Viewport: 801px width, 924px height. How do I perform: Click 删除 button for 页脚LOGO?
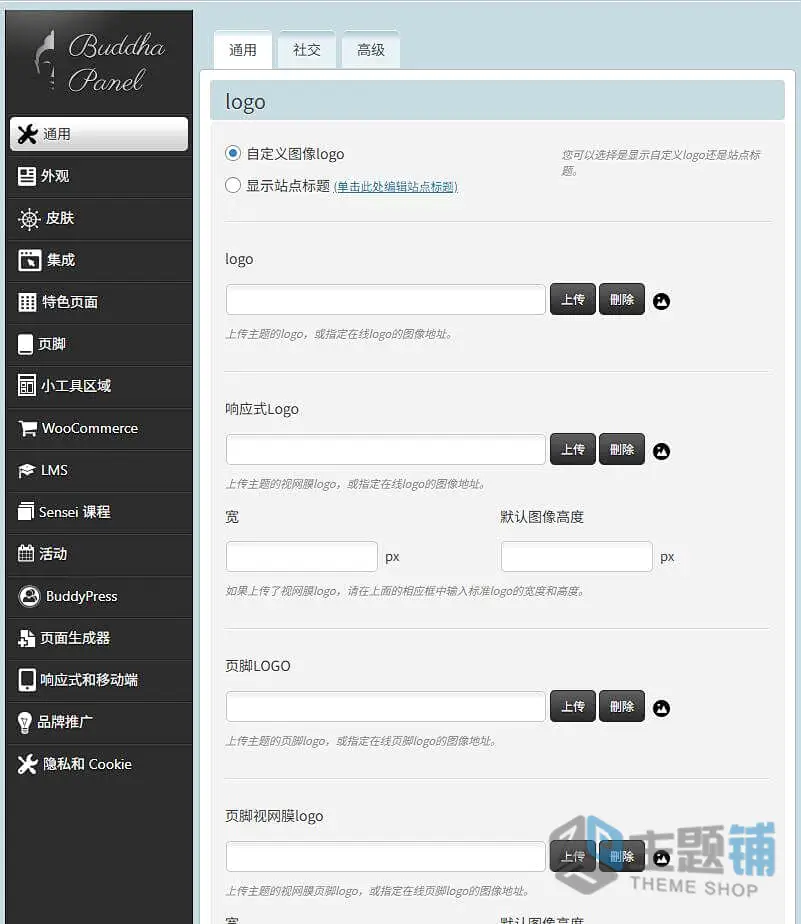tap(622, 707)
